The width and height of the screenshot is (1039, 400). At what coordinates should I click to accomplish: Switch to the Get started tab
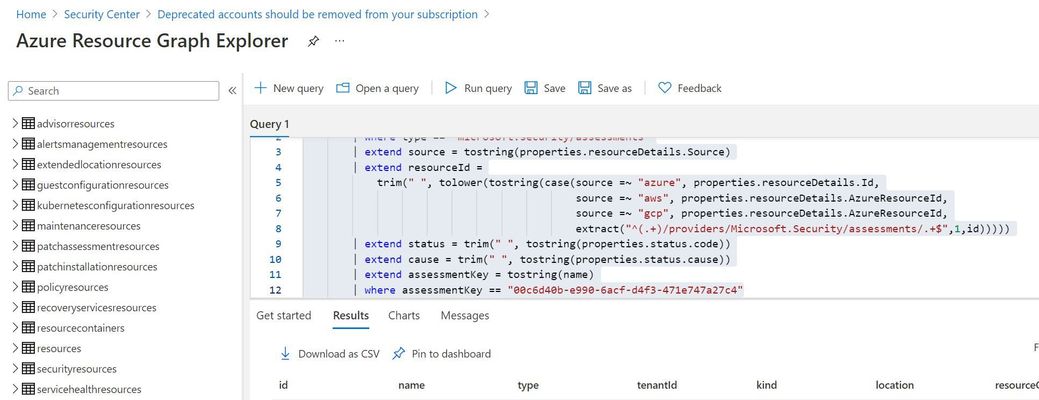(x=284, y=316)
